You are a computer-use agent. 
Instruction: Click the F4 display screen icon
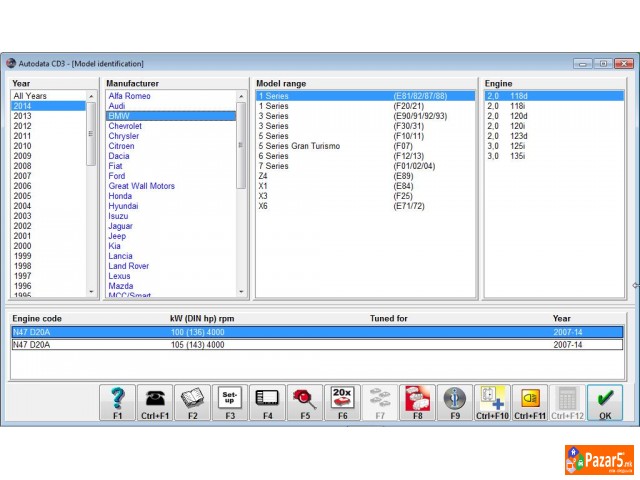click(x=267, y=403)
